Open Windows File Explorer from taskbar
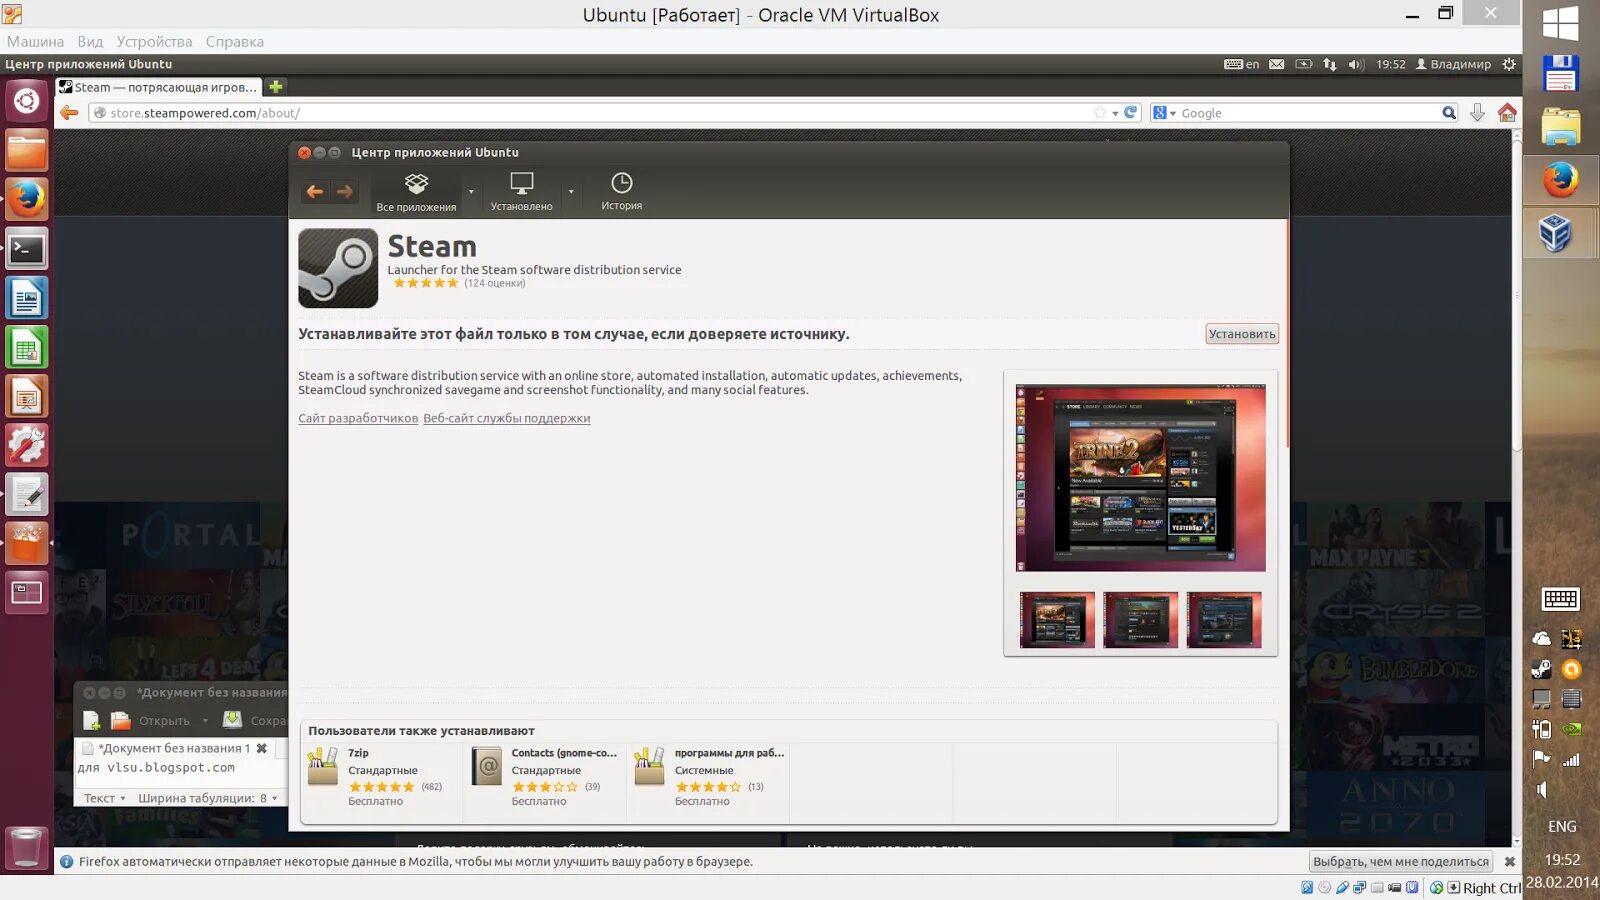 [1561, 127]
